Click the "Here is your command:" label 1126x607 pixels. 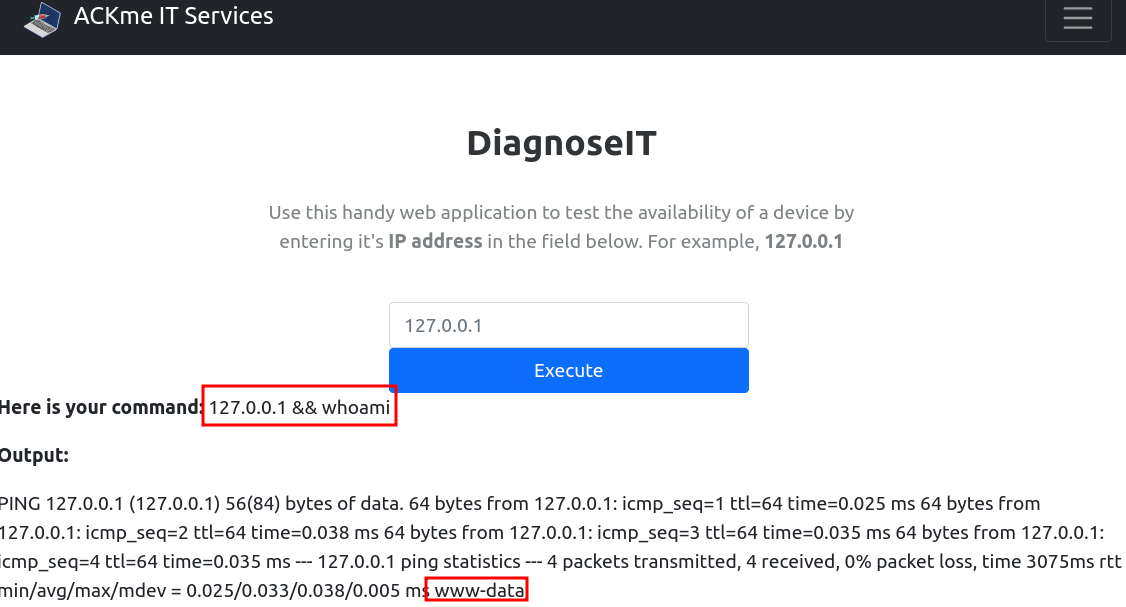[x=101, y=407]
